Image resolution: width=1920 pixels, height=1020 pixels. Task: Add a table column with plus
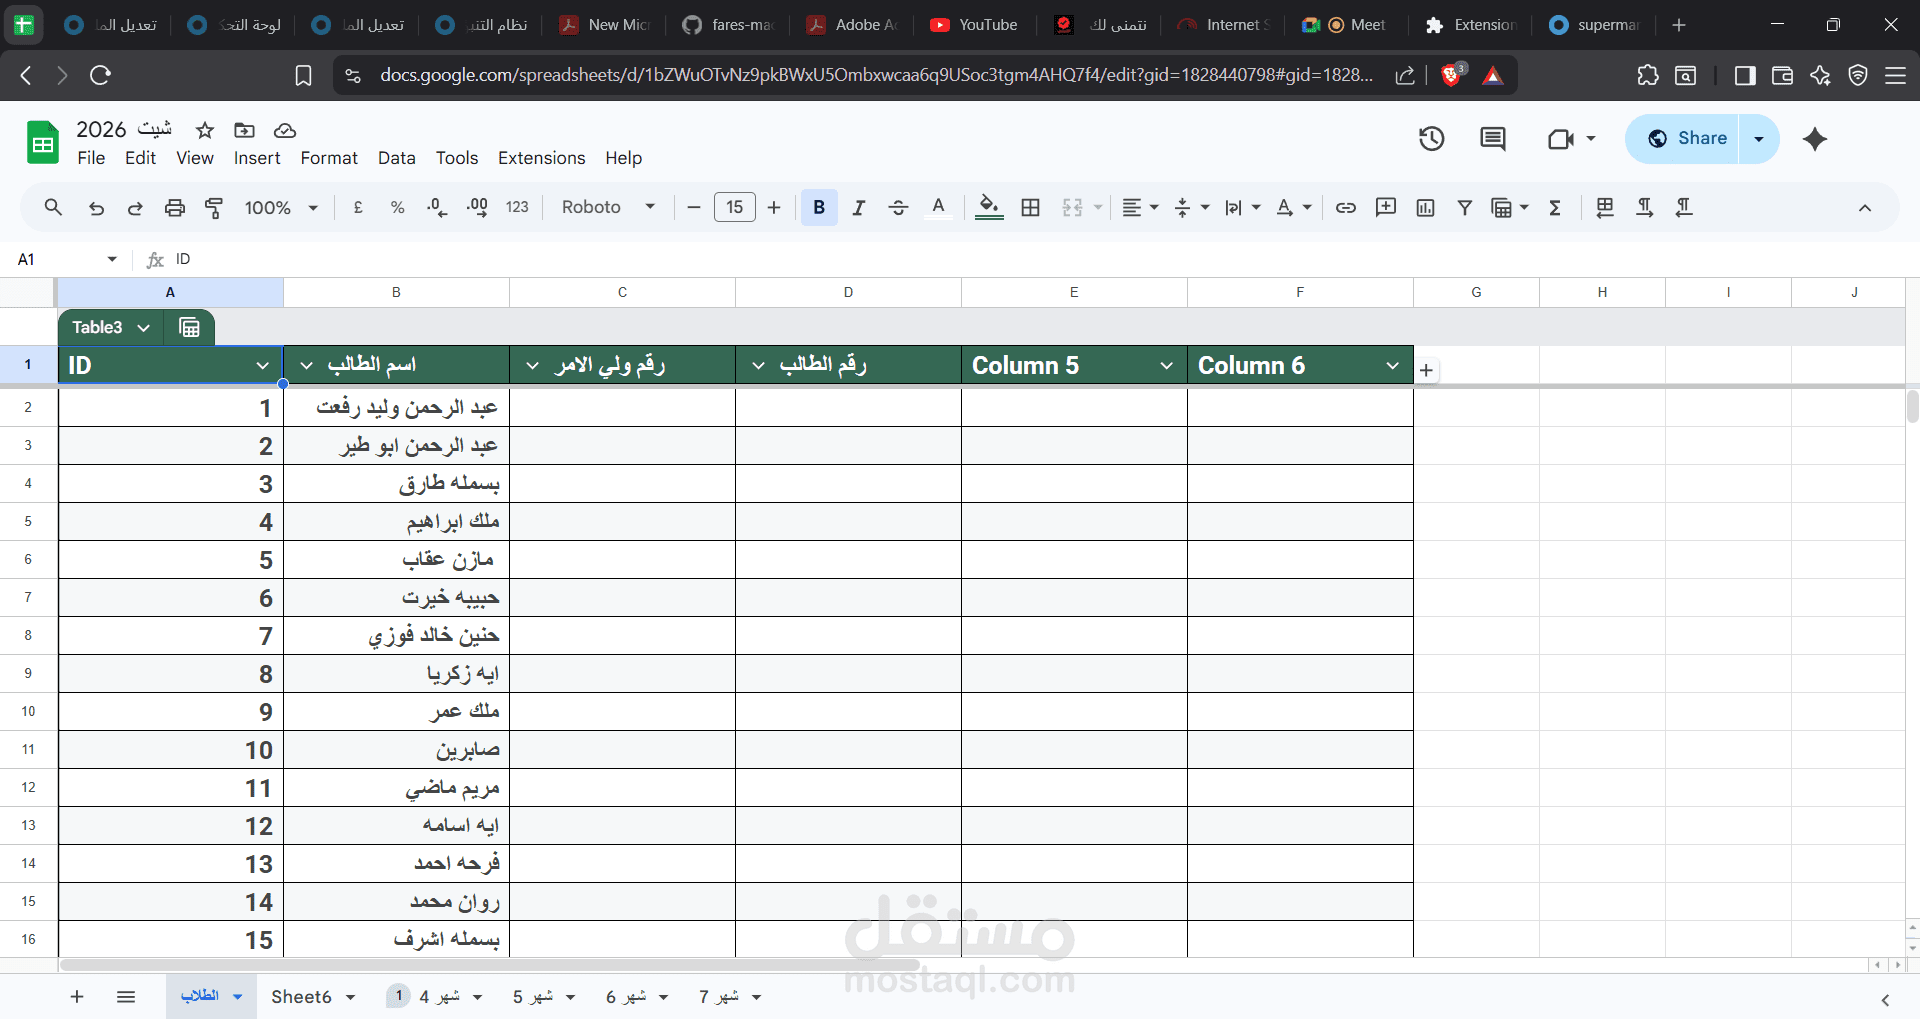coord(1426,370)
